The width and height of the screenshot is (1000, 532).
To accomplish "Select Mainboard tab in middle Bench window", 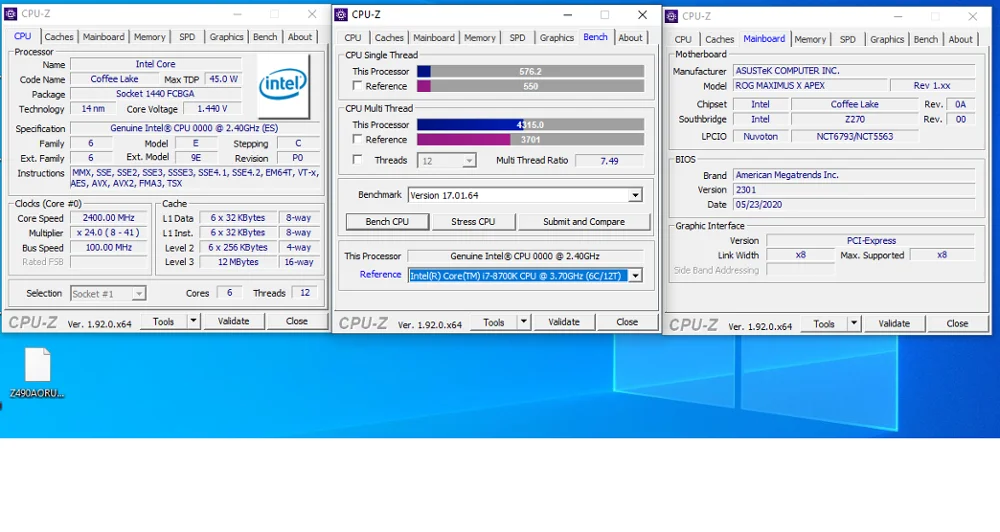I will click(x=434, y=38).
